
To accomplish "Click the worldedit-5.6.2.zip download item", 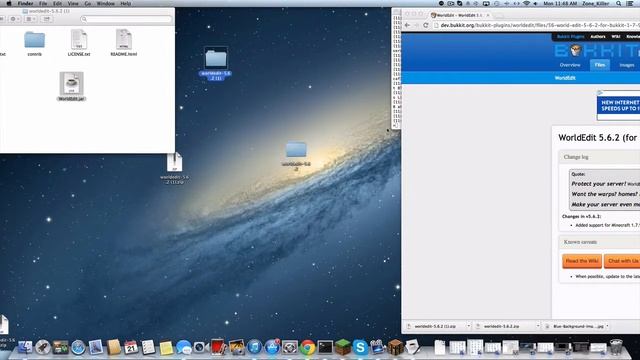I will point(502,326).
